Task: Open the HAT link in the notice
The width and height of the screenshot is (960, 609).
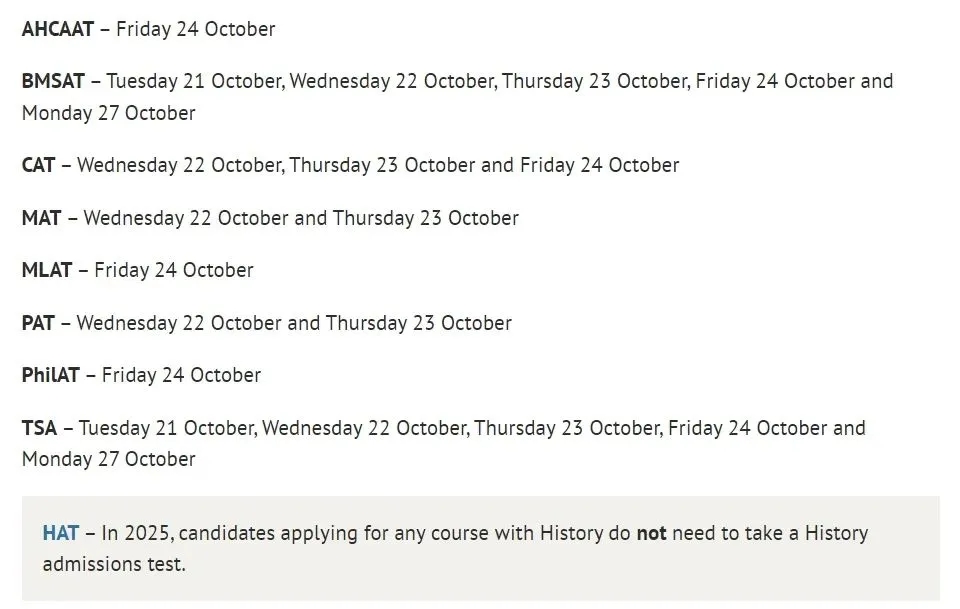Action: 60,533
